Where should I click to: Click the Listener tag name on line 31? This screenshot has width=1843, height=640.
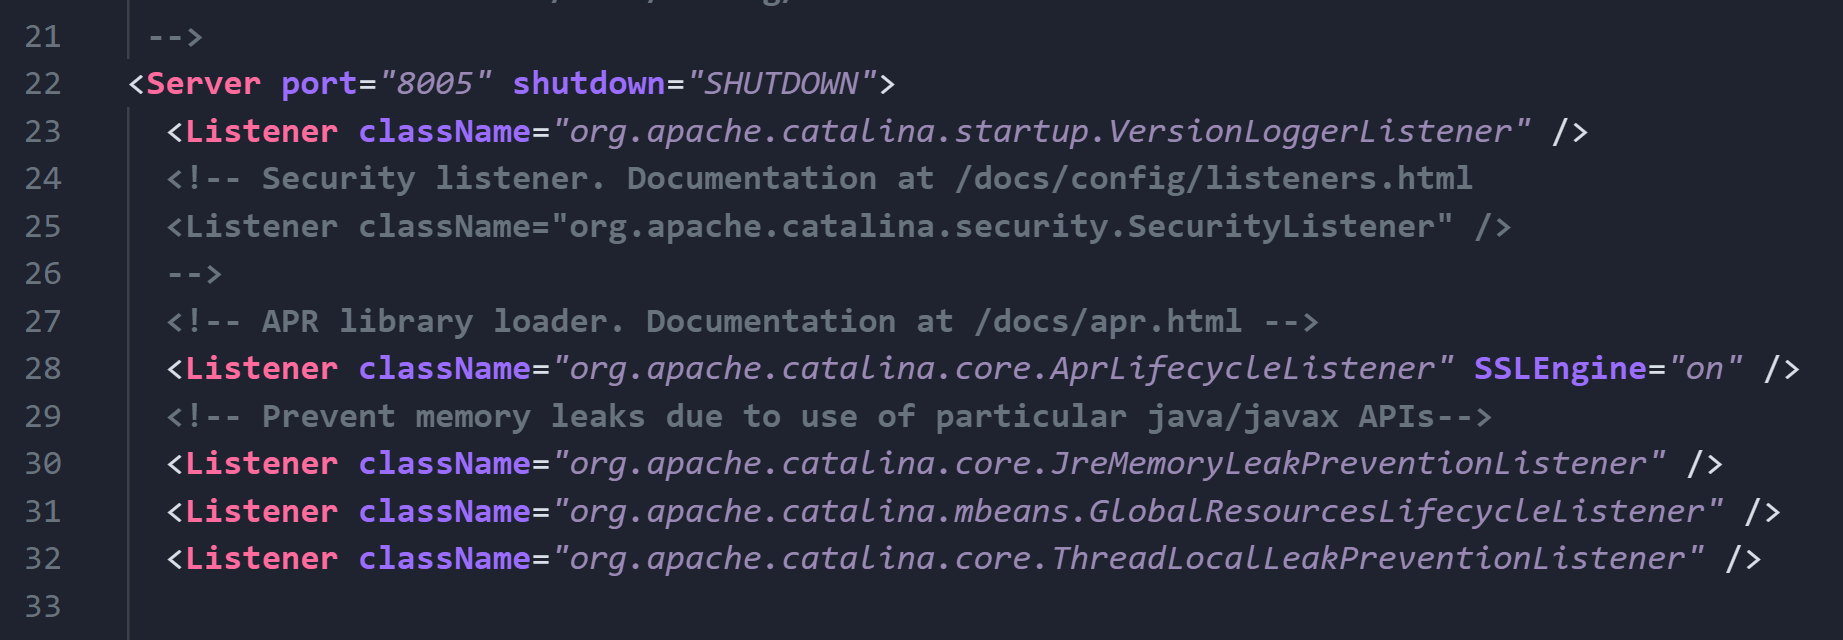pyautogui.click(x=262, y=511)
